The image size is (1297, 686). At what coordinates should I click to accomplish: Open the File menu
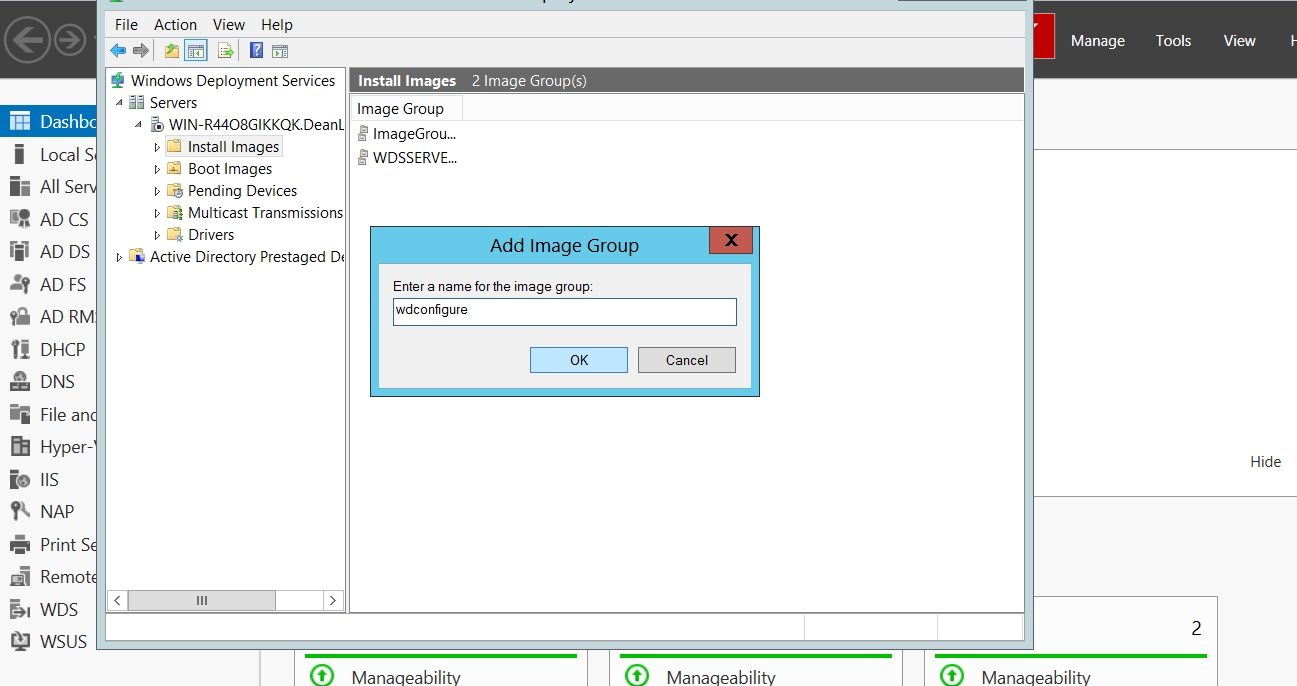pos(126,24)
